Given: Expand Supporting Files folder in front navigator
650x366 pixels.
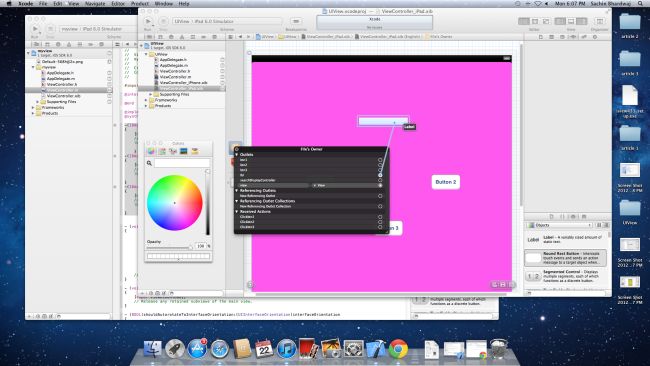Looking at the screenshot, I should click(151, 95).
